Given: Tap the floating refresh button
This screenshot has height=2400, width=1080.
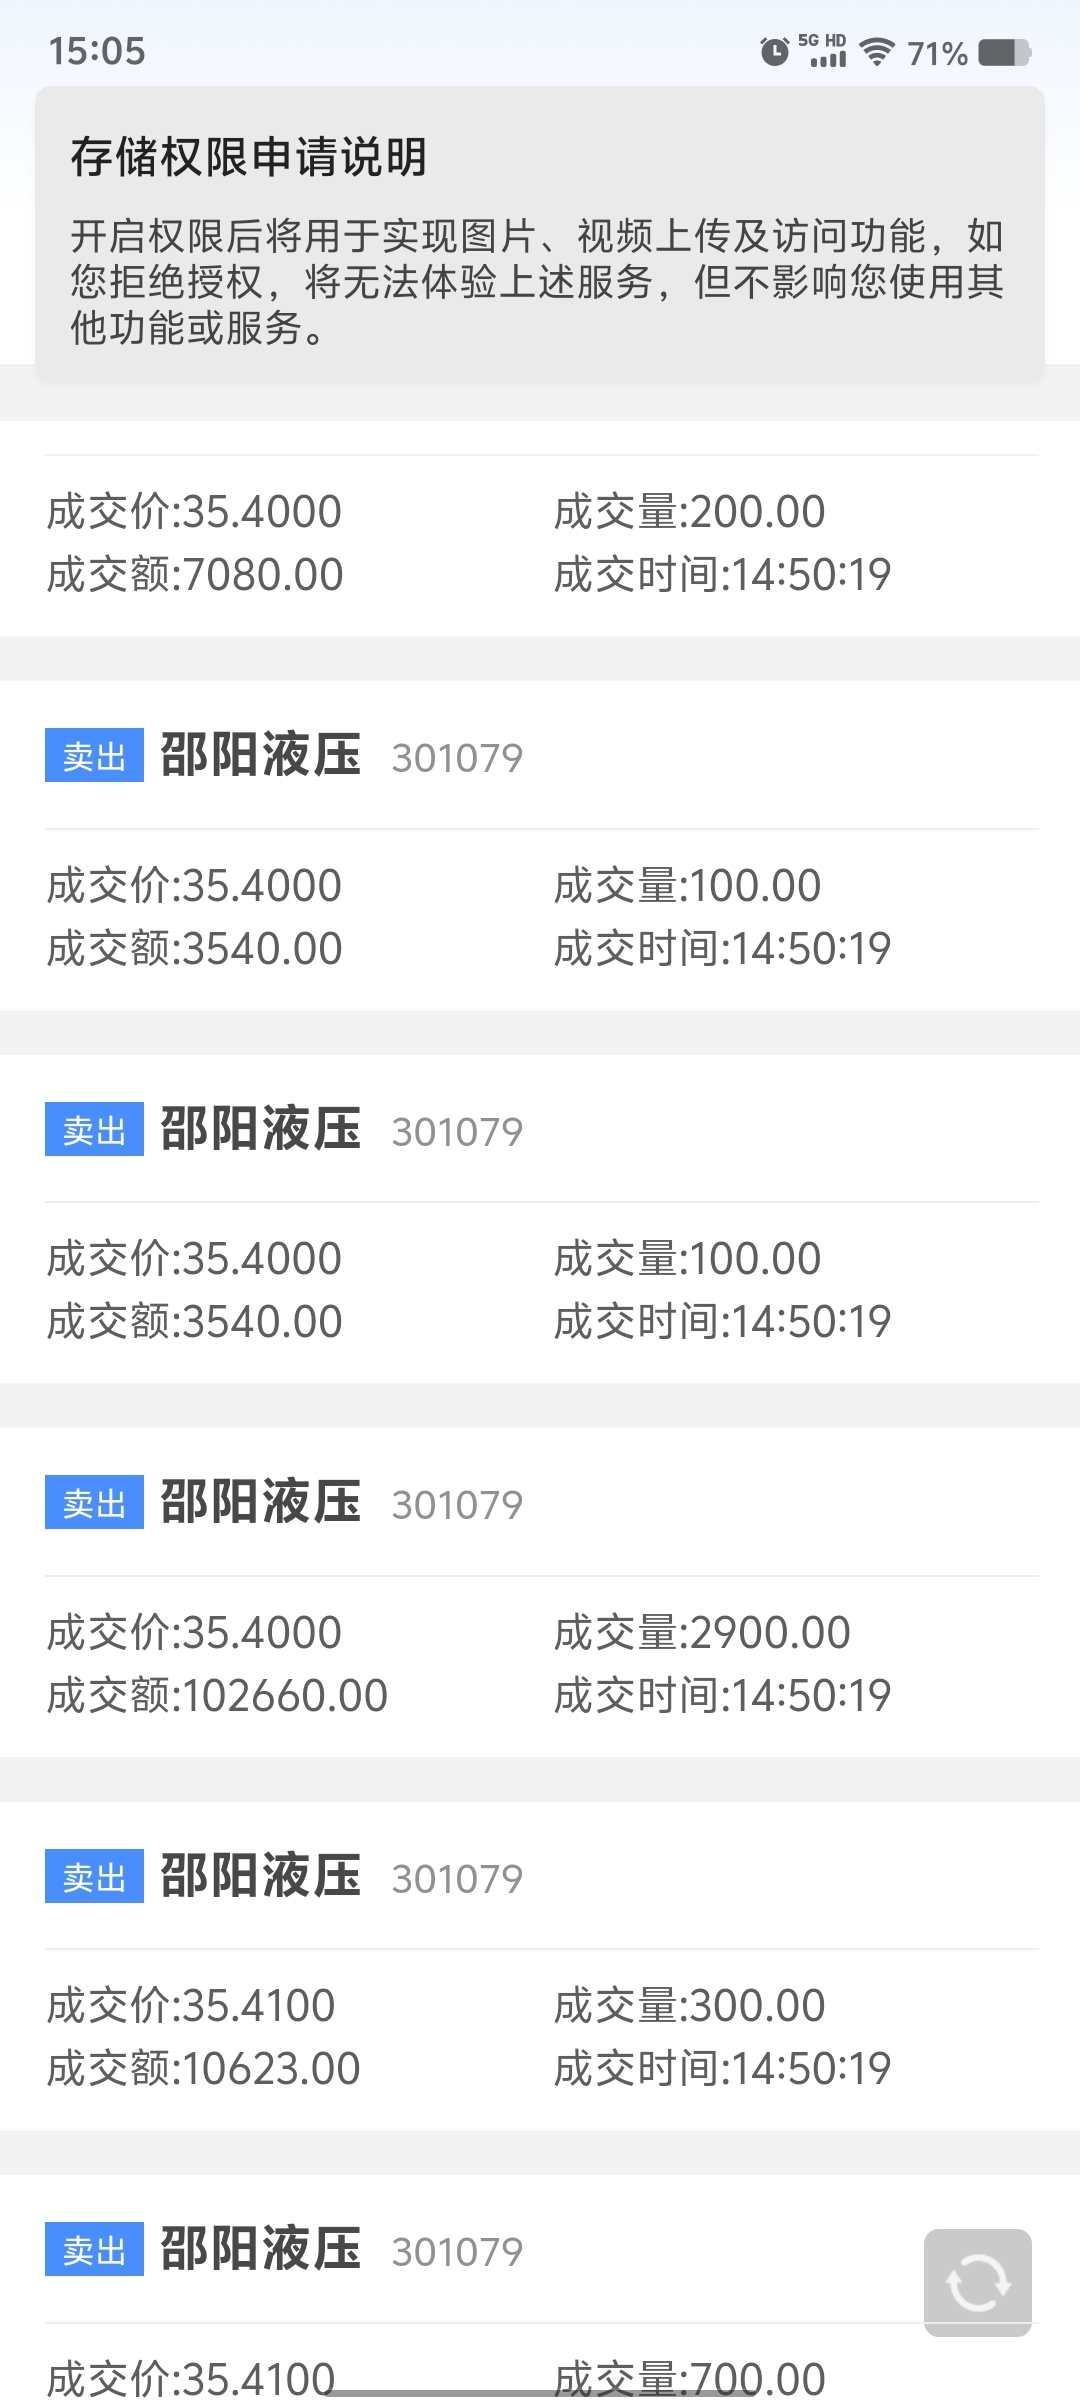Looking at the screenshot, I should pyautogui.click(x=977, y=2282).
